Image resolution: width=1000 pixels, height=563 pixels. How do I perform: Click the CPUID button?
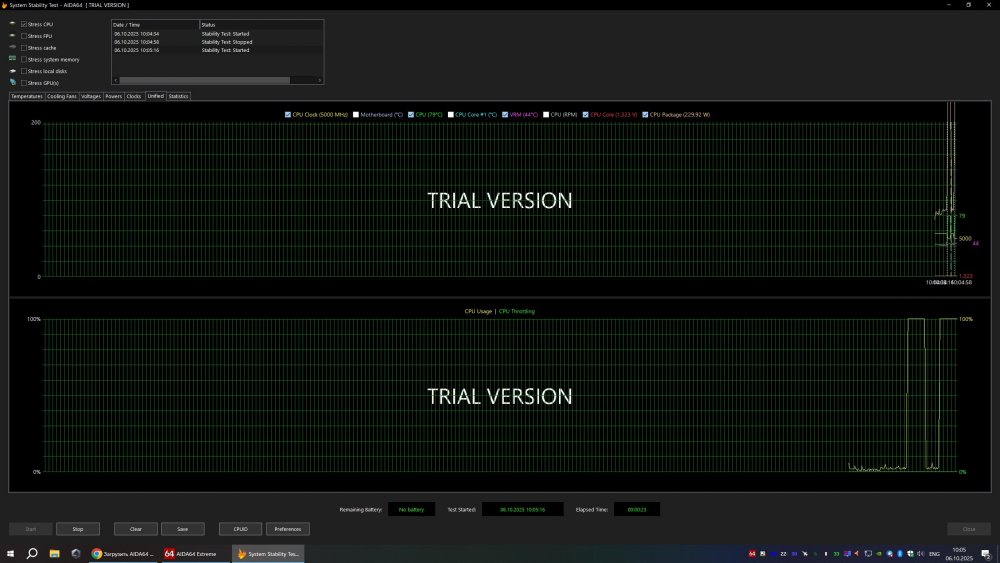coord(240,529)
